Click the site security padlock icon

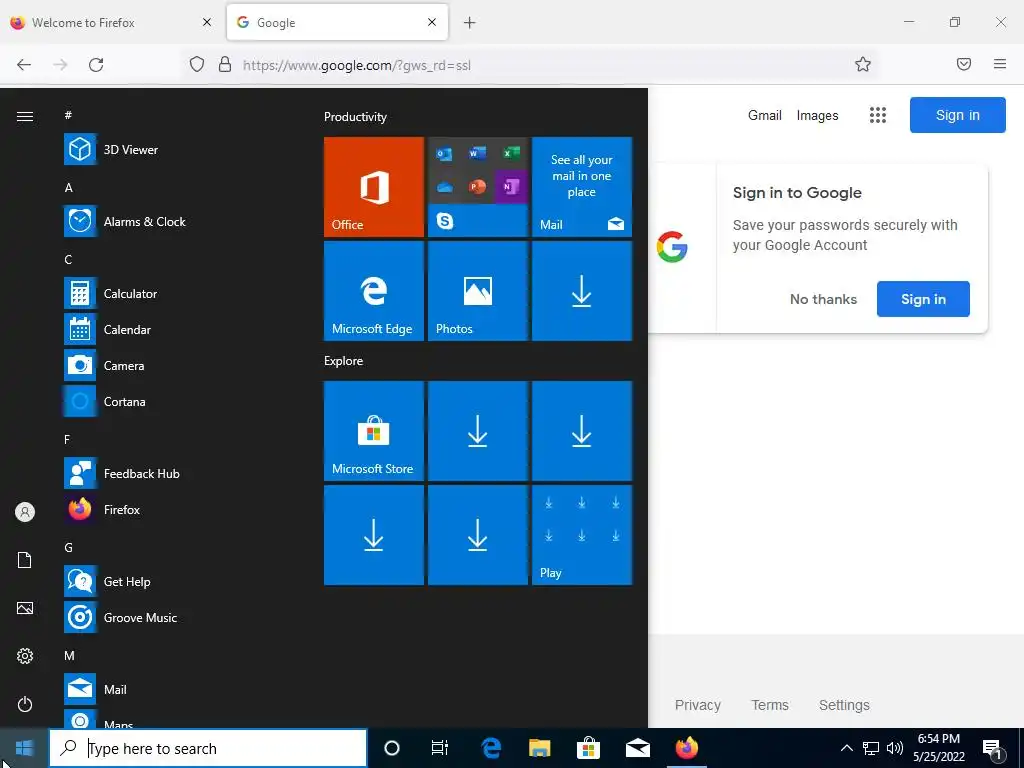click(x=225, y=64)
